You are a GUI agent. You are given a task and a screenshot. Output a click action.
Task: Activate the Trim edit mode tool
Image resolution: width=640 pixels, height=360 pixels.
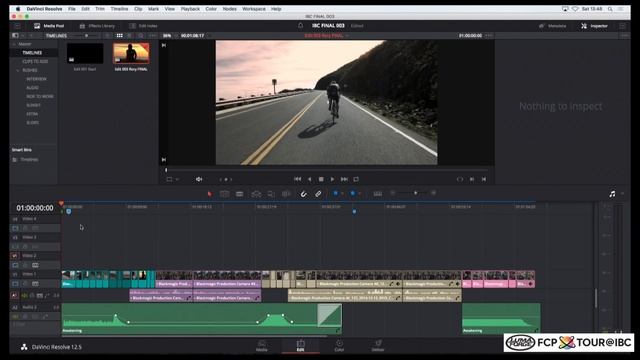coord(224,194)
